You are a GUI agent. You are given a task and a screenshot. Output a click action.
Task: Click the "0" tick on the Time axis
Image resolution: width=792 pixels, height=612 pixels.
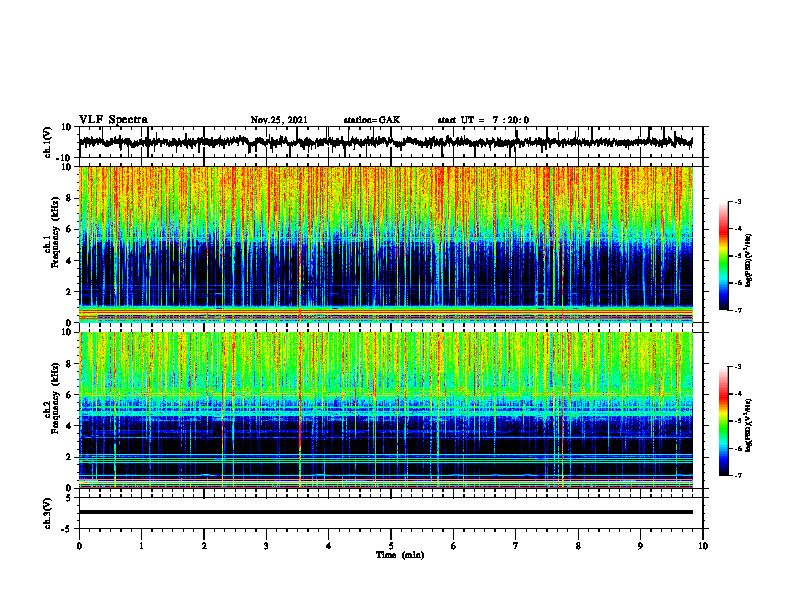coord(79,546)
